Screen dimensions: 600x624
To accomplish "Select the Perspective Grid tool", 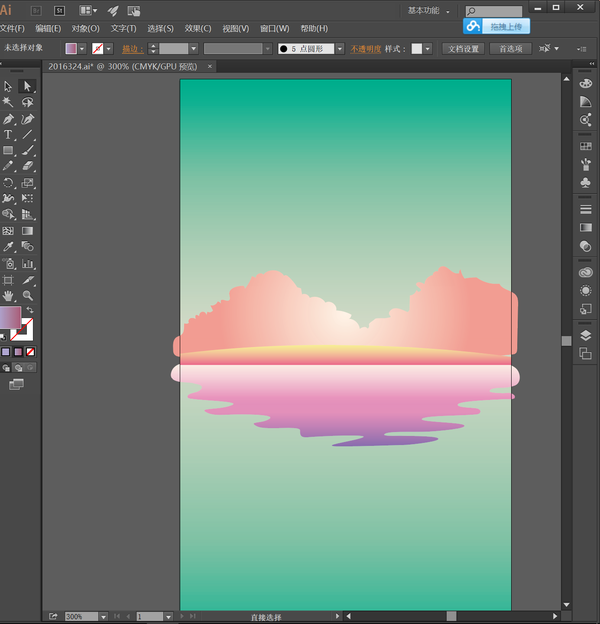I will coord(27,214).
